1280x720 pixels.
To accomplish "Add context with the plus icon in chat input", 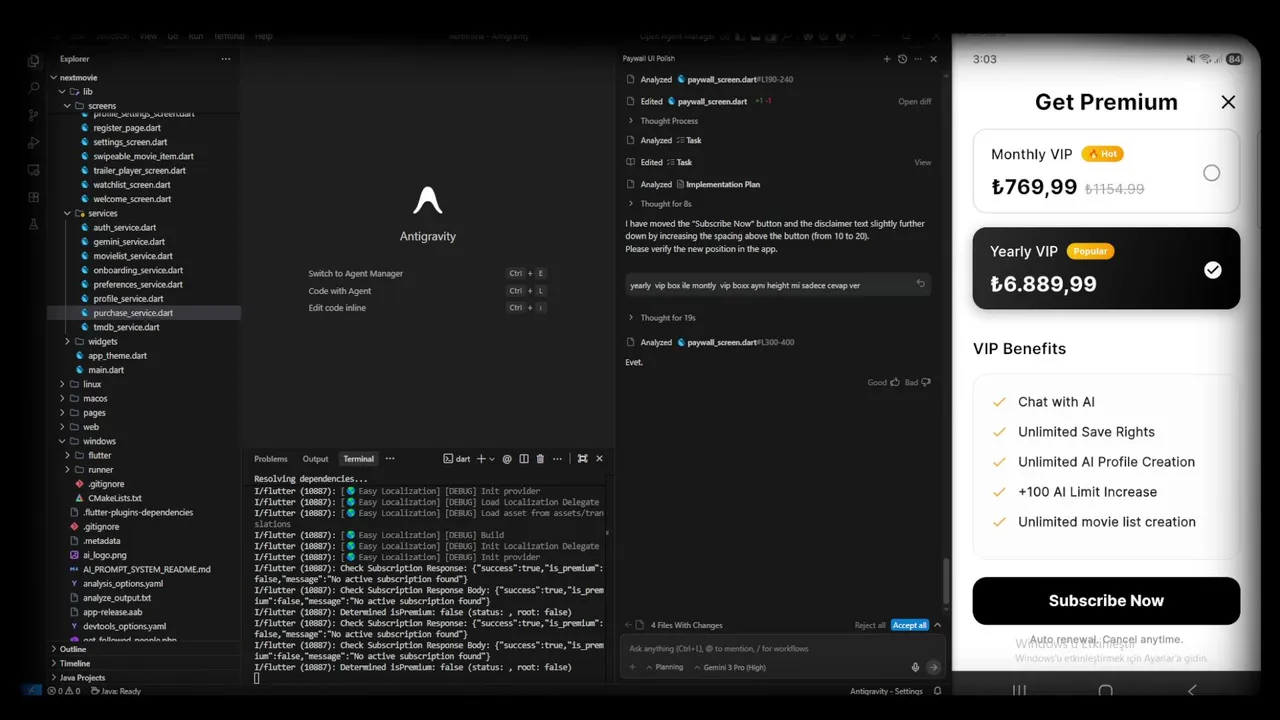I will coord(633,667).
